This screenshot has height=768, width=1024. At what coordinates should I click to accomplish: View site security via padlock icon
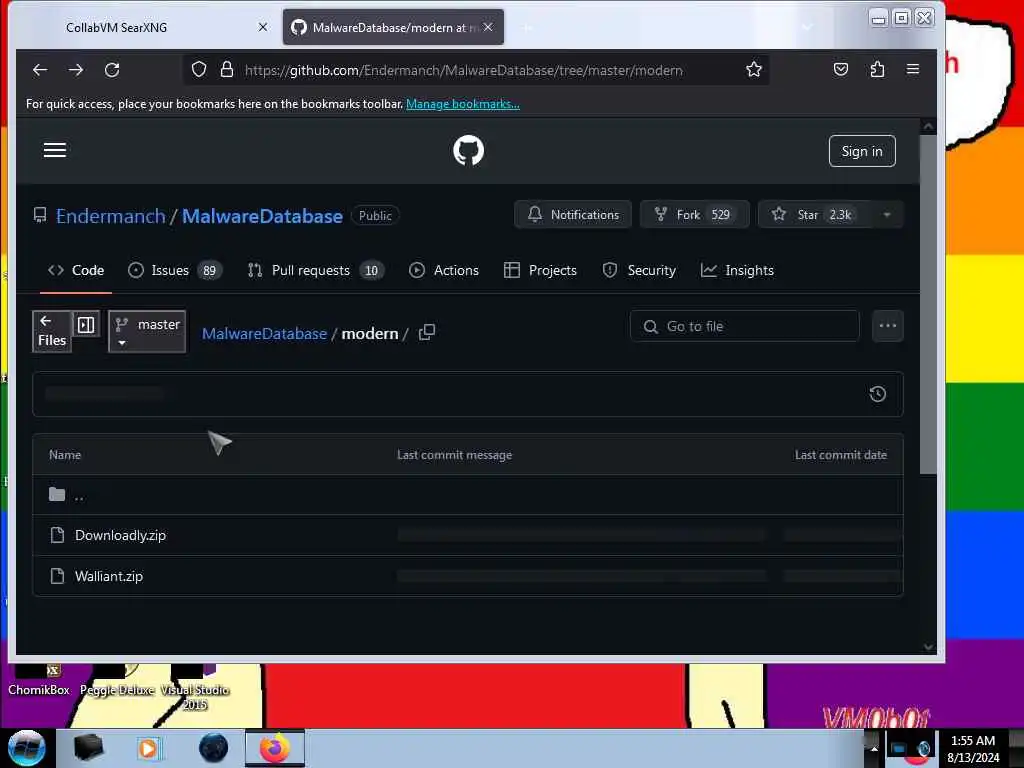227,69
